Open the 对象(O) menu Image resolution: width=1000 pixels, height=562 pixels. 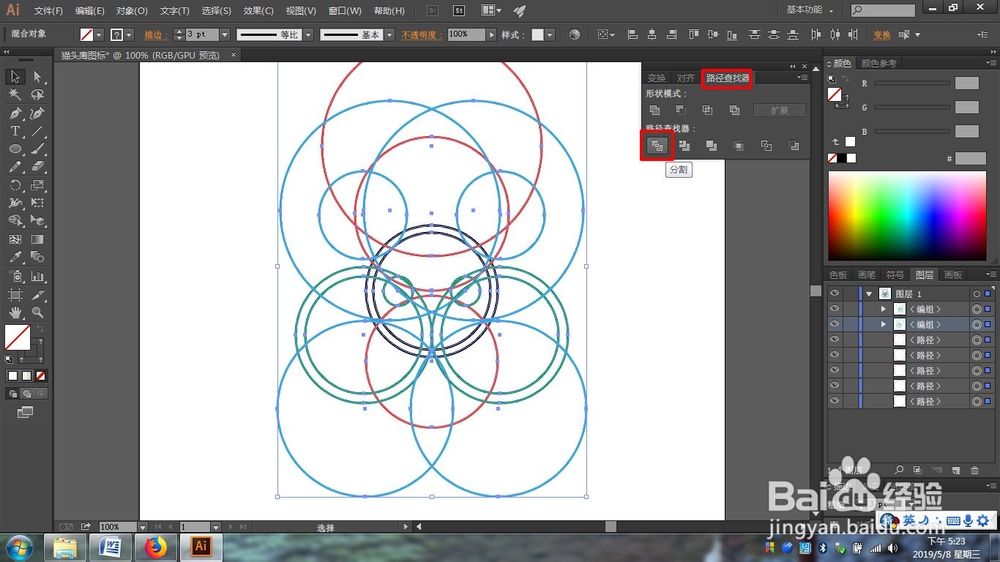tap(132, 11)
